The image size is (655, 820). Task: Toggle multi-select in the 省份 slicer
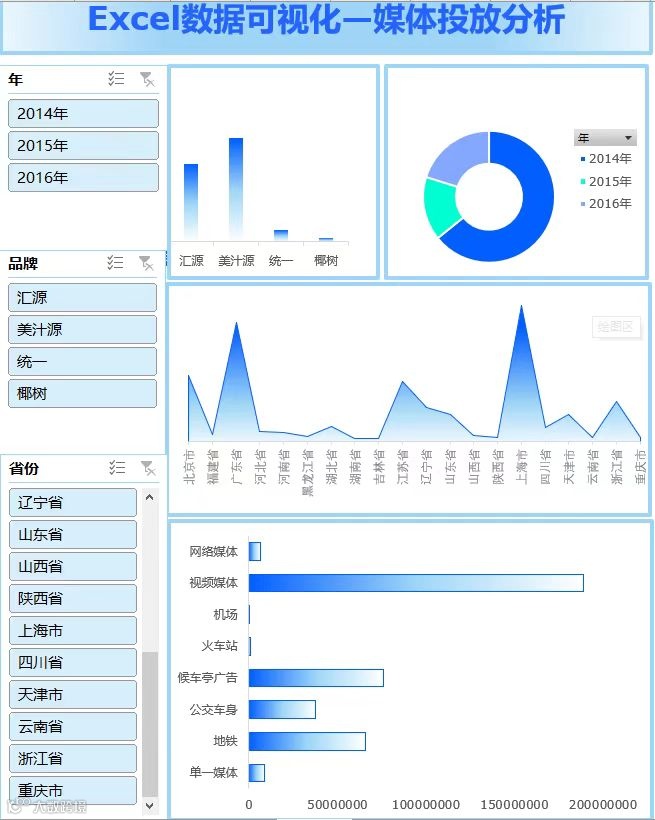click(x=117, y=468)
